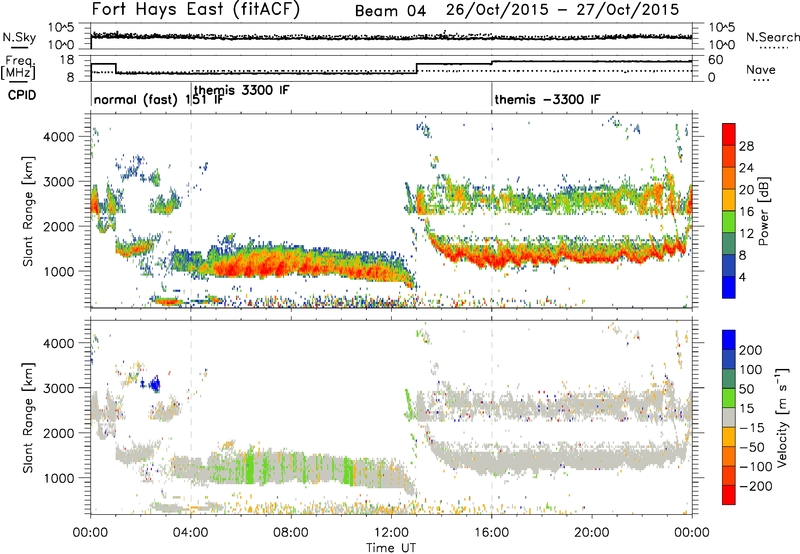Click the 'N.Sky' legend label
Viewport: 800px width, 554px height.
point(19,37)
